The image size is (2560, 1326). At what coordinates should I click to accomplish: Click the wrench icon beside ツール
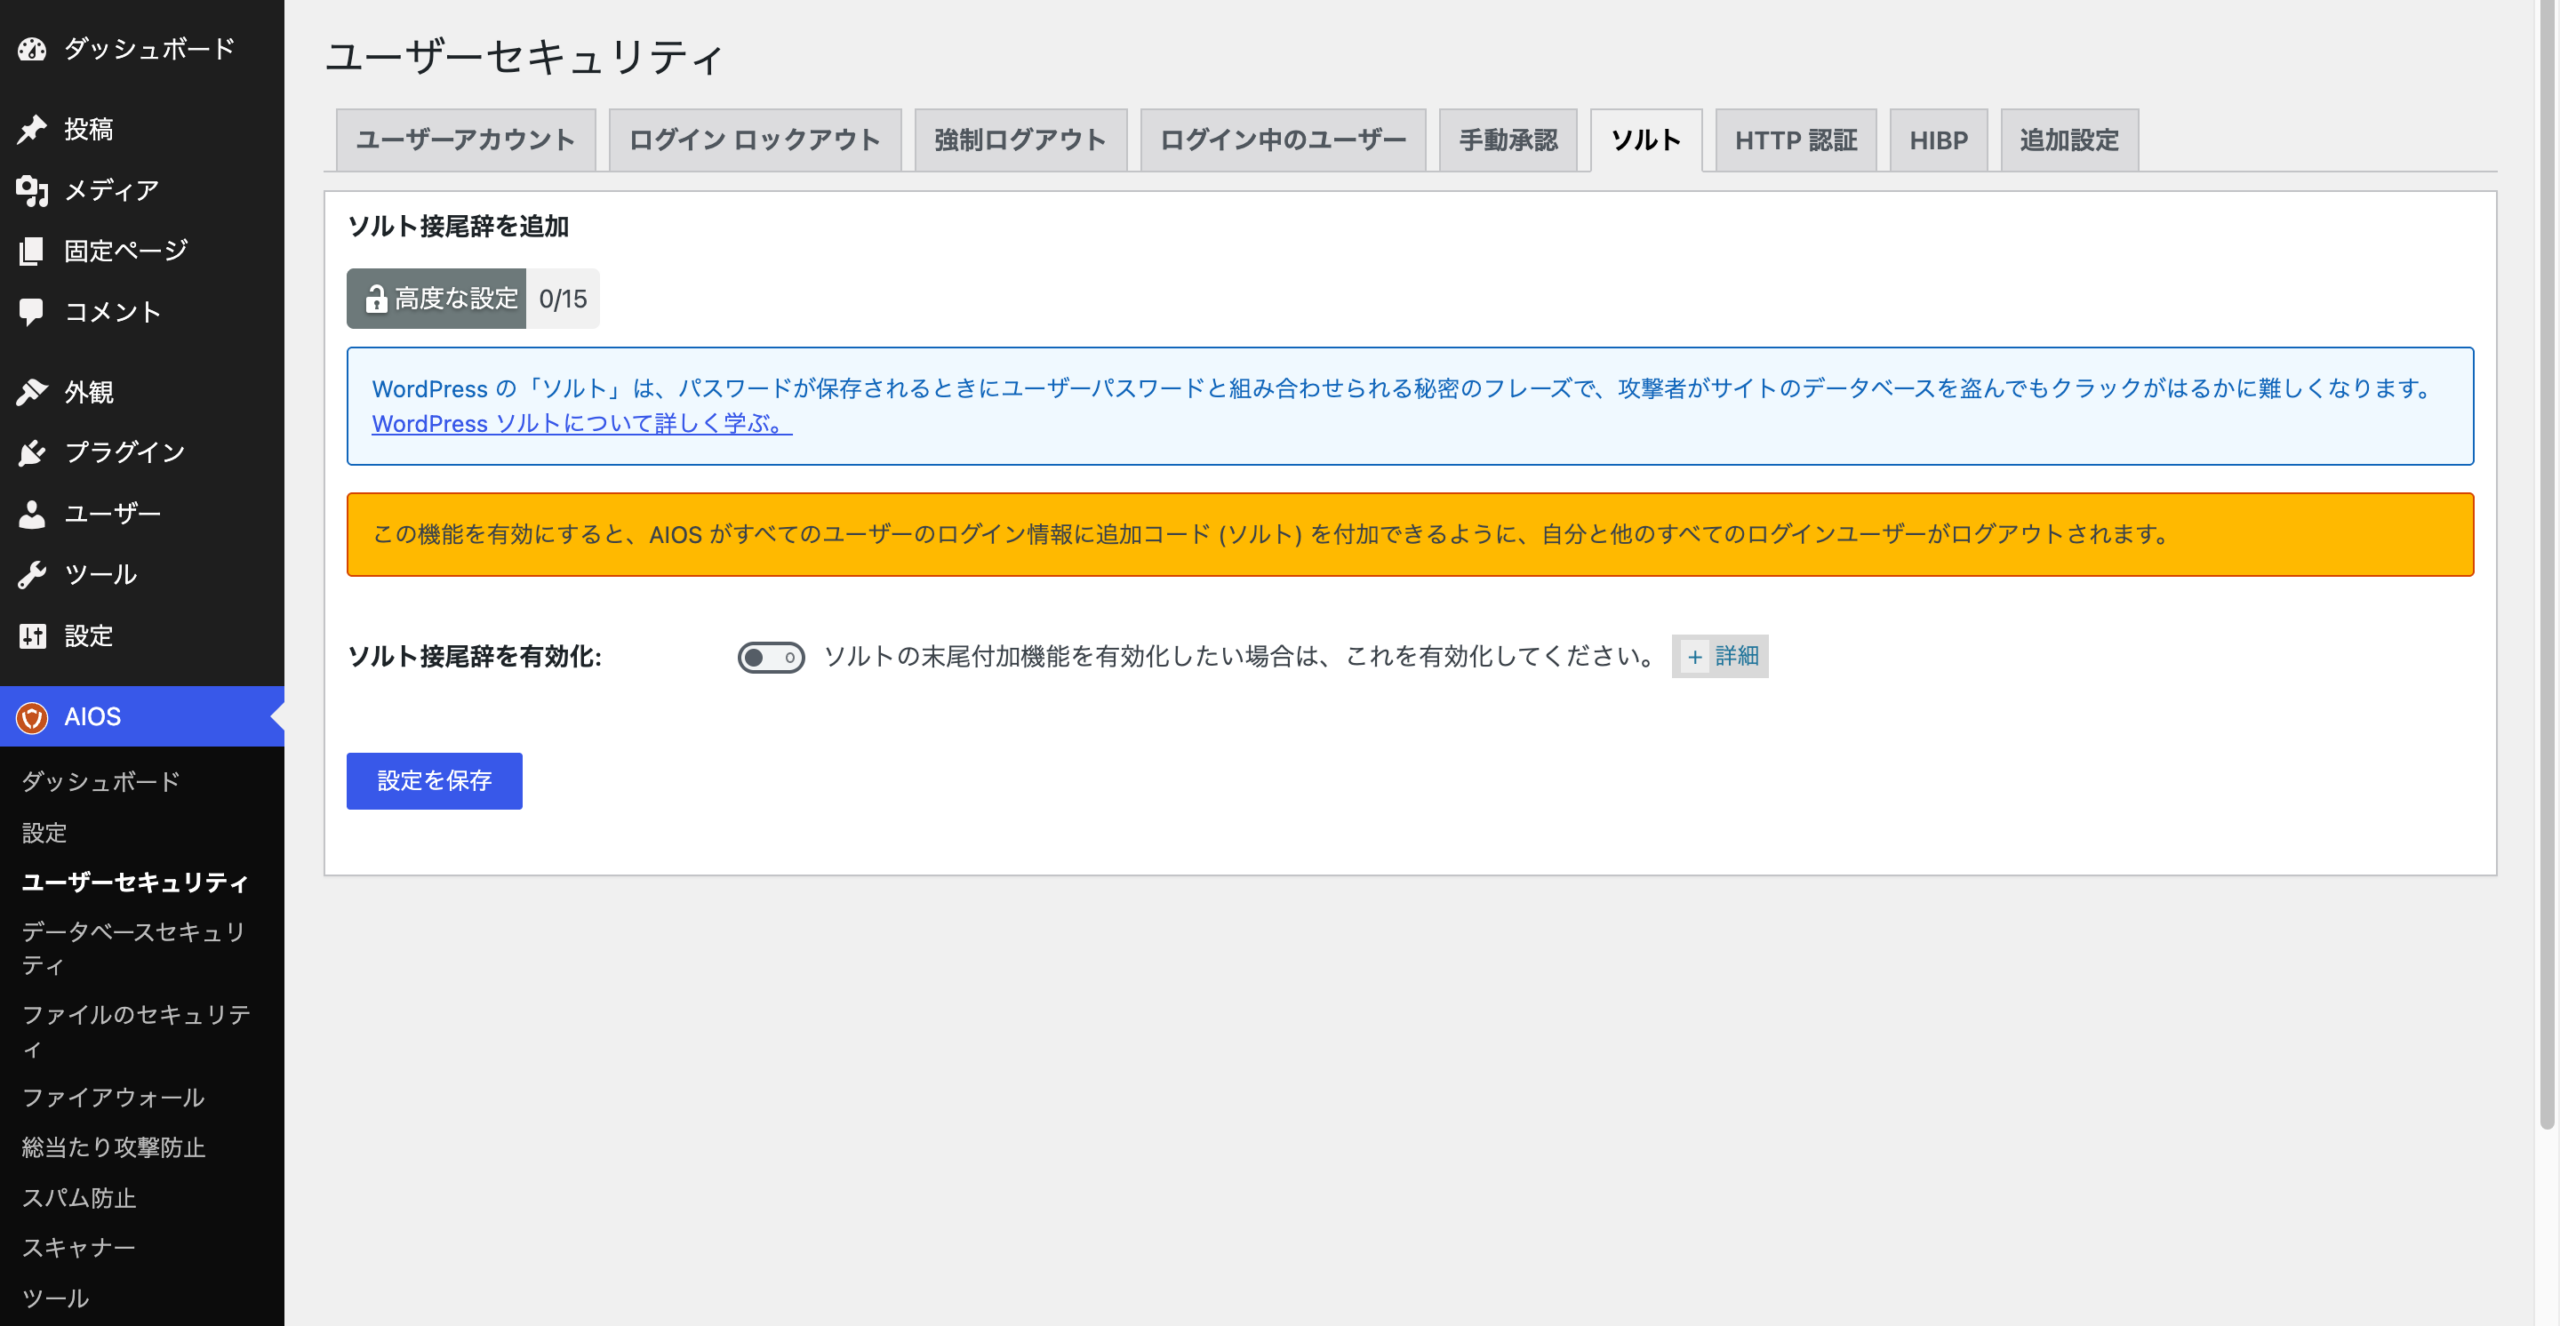point(32,575)
